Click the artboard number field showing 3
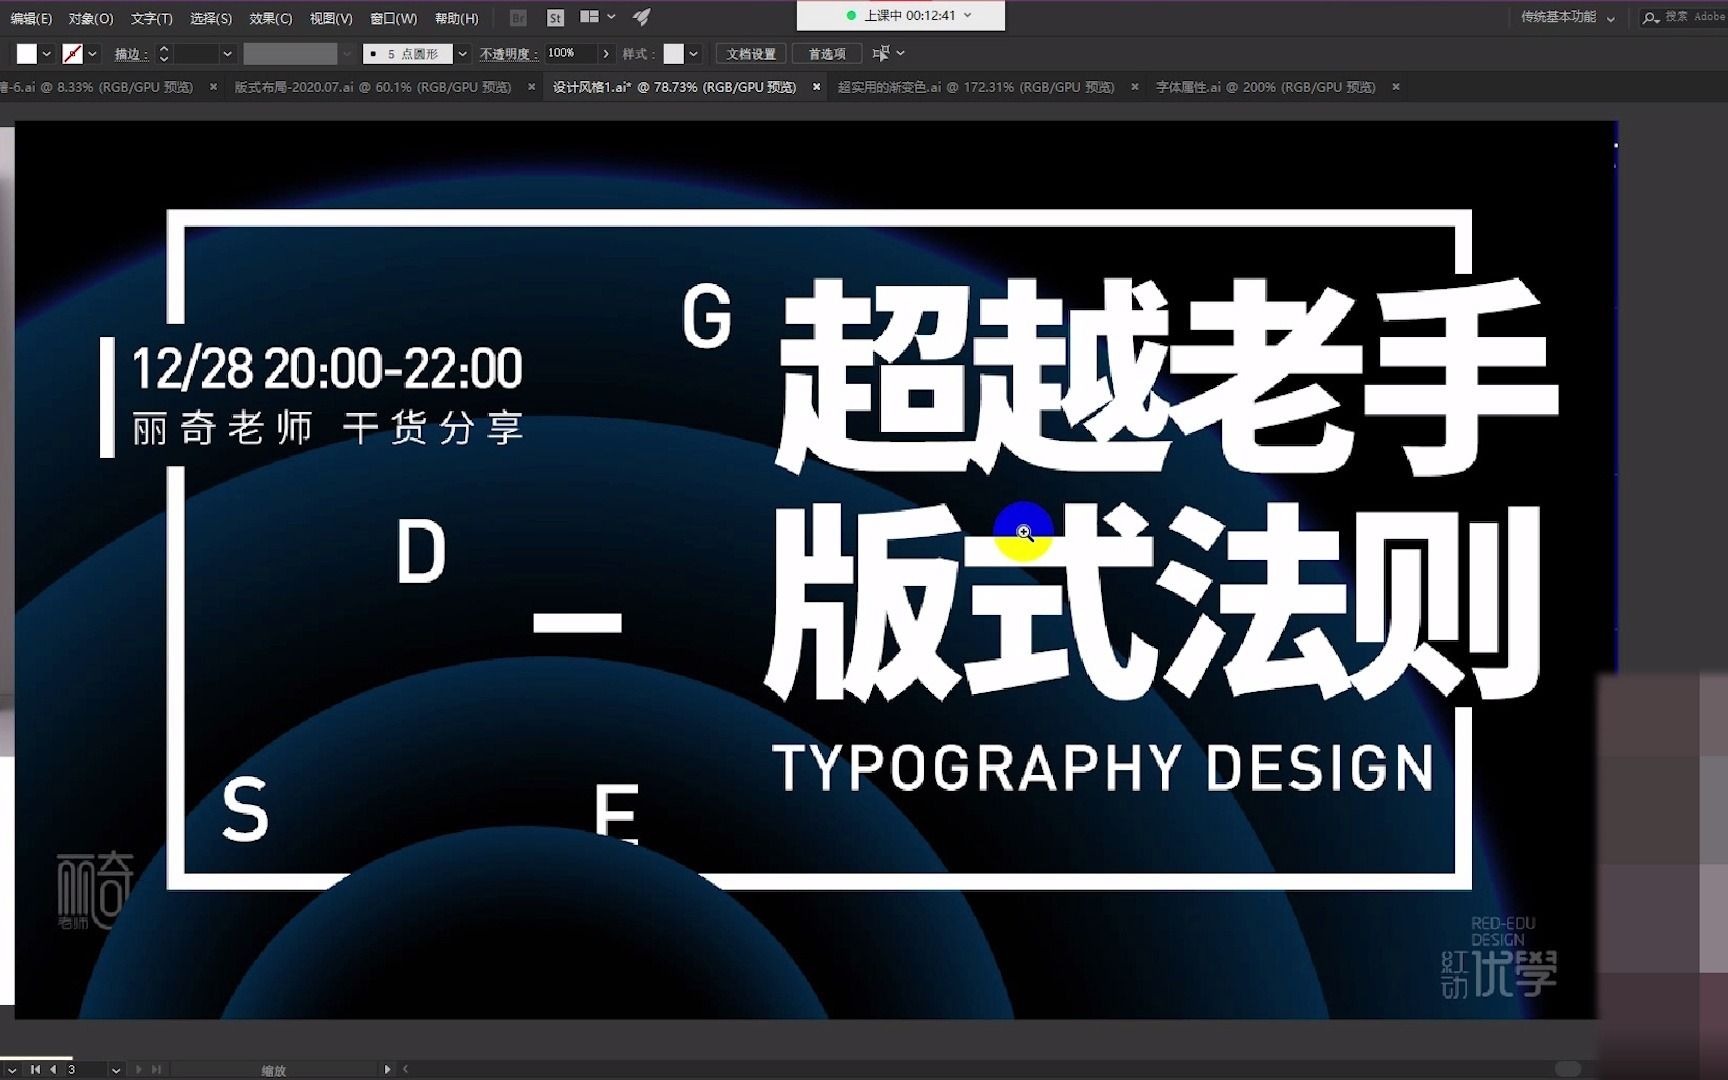This screenshot has height=1080, width=1728. (85, 1069)
